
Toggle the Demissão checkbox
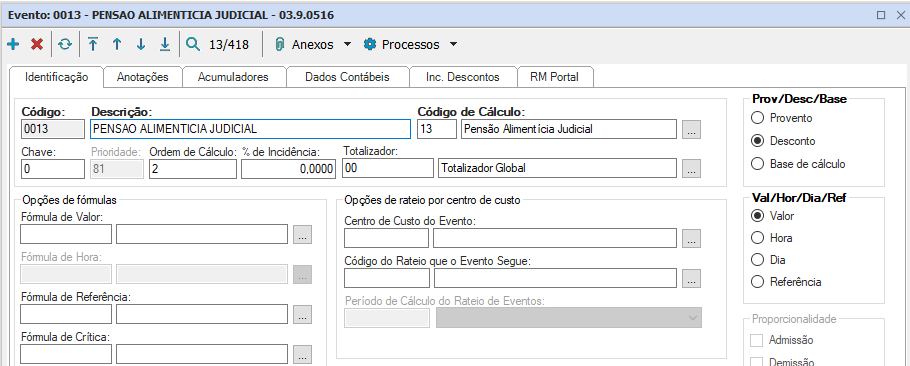pos(756,362)
